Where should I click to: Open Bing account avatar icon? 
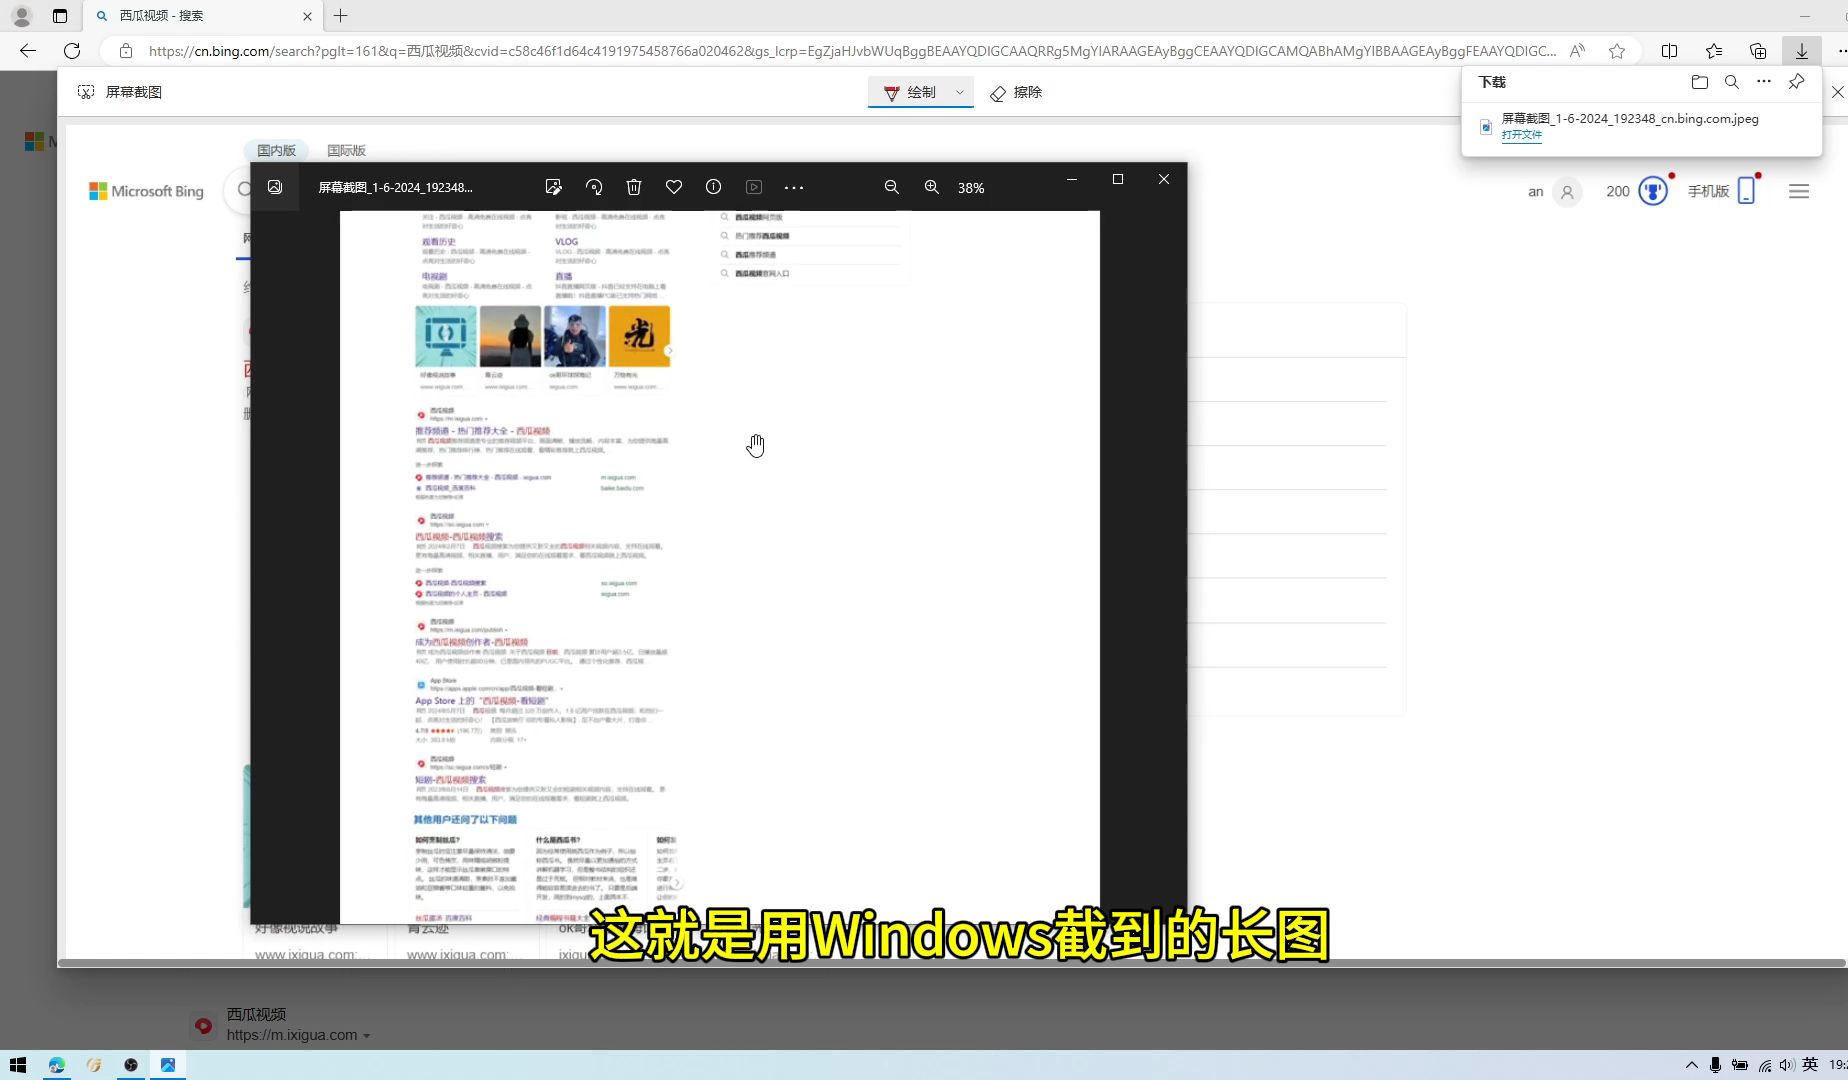(x=1568, y=192)
